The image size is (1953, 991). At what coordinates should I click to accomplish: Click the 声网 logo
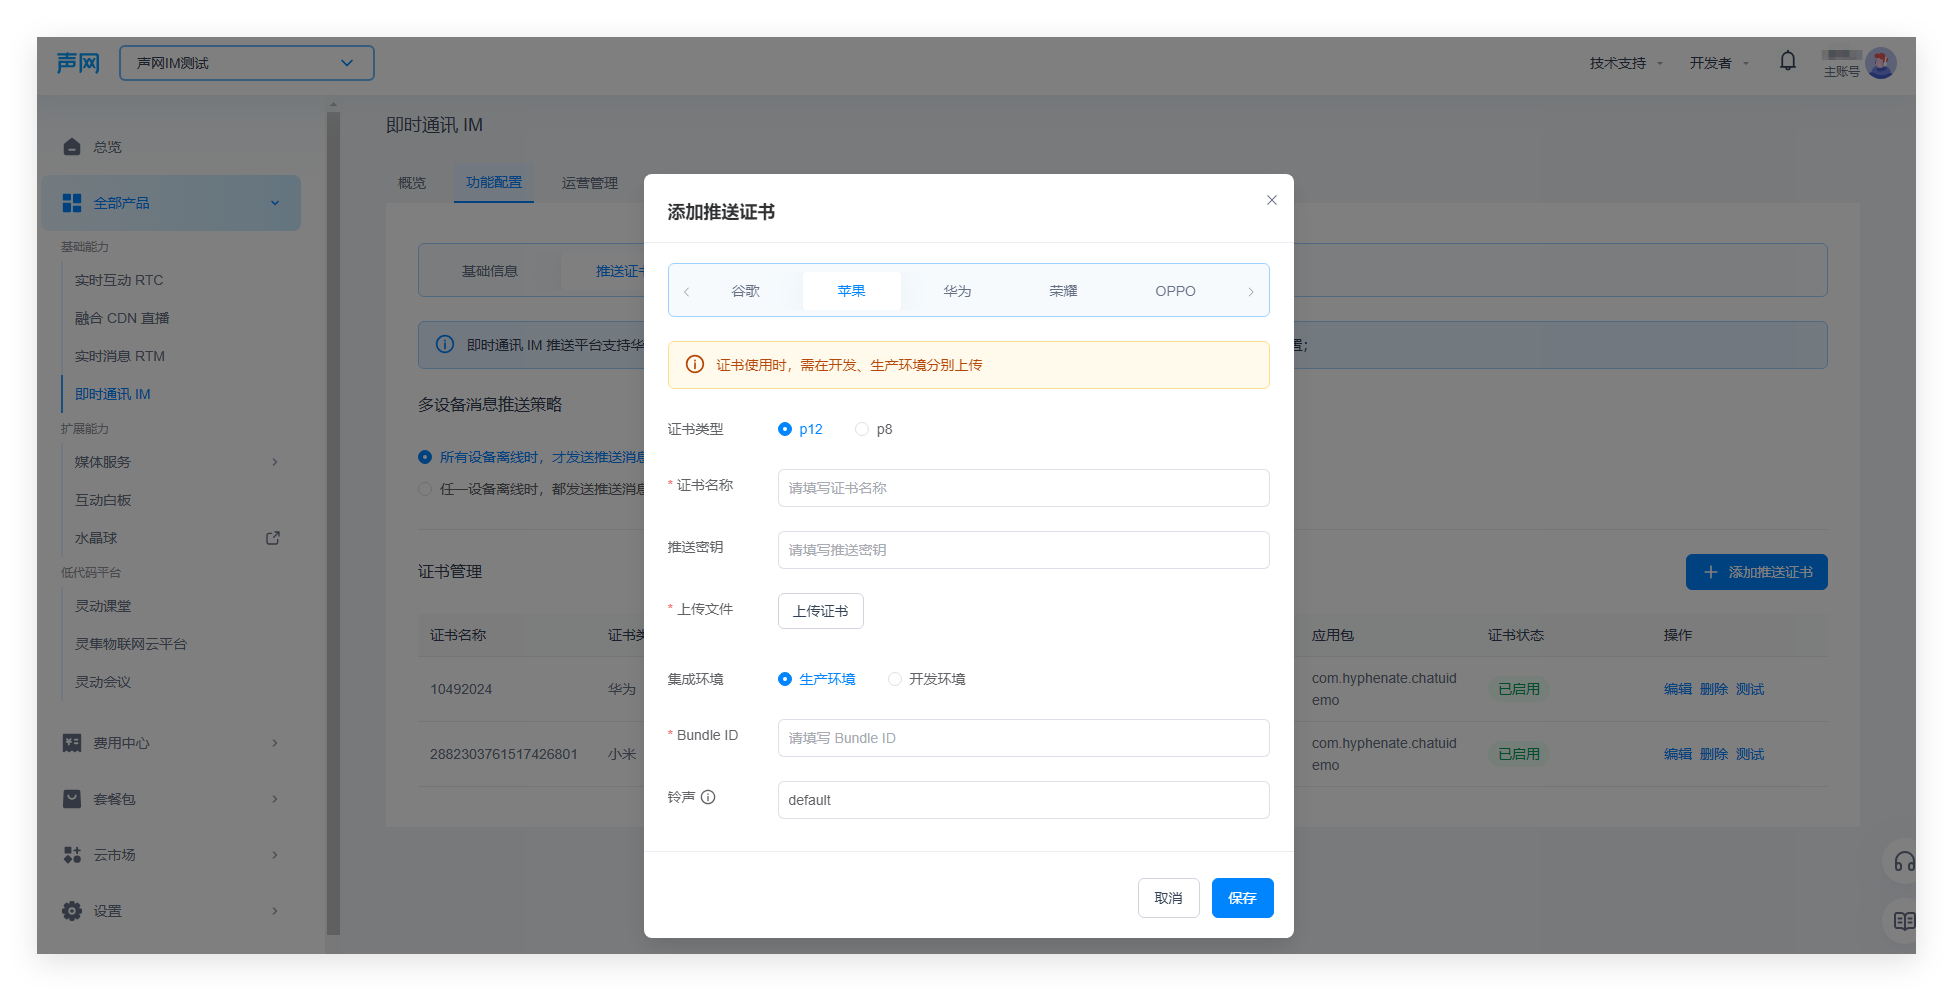(78, 63)
